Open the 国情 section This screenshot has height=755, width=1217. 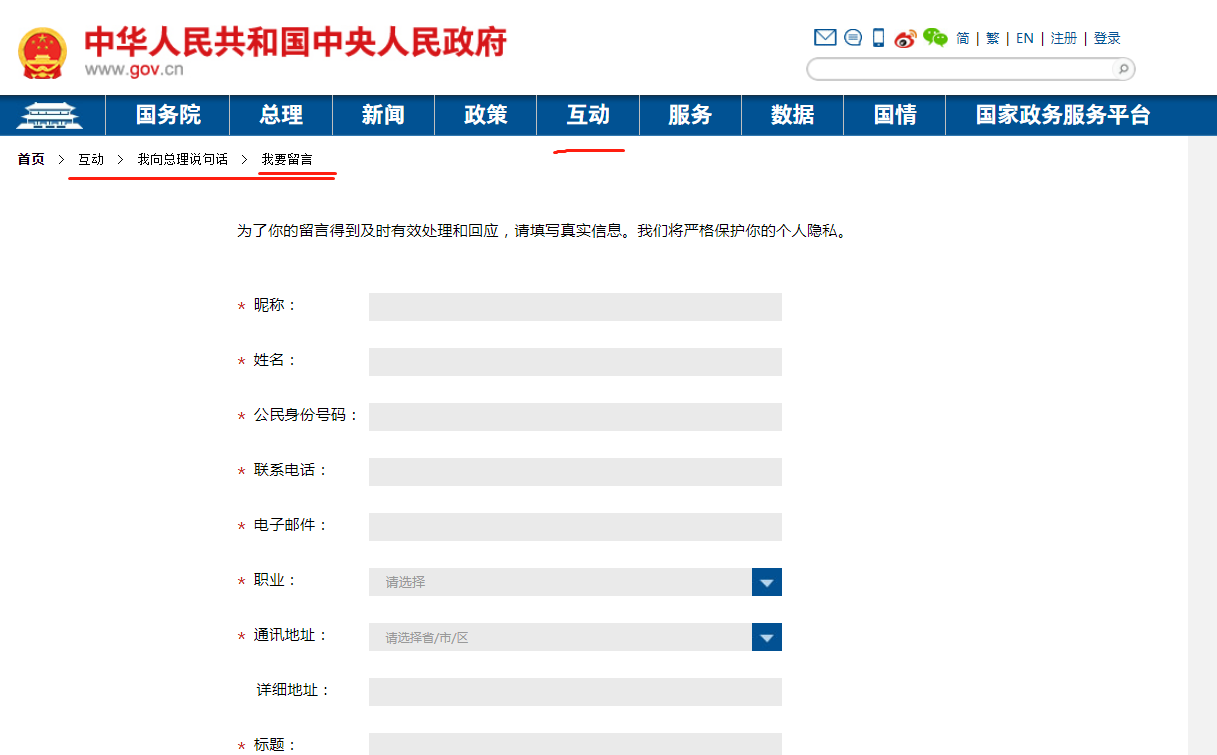(x=893, y=114)
